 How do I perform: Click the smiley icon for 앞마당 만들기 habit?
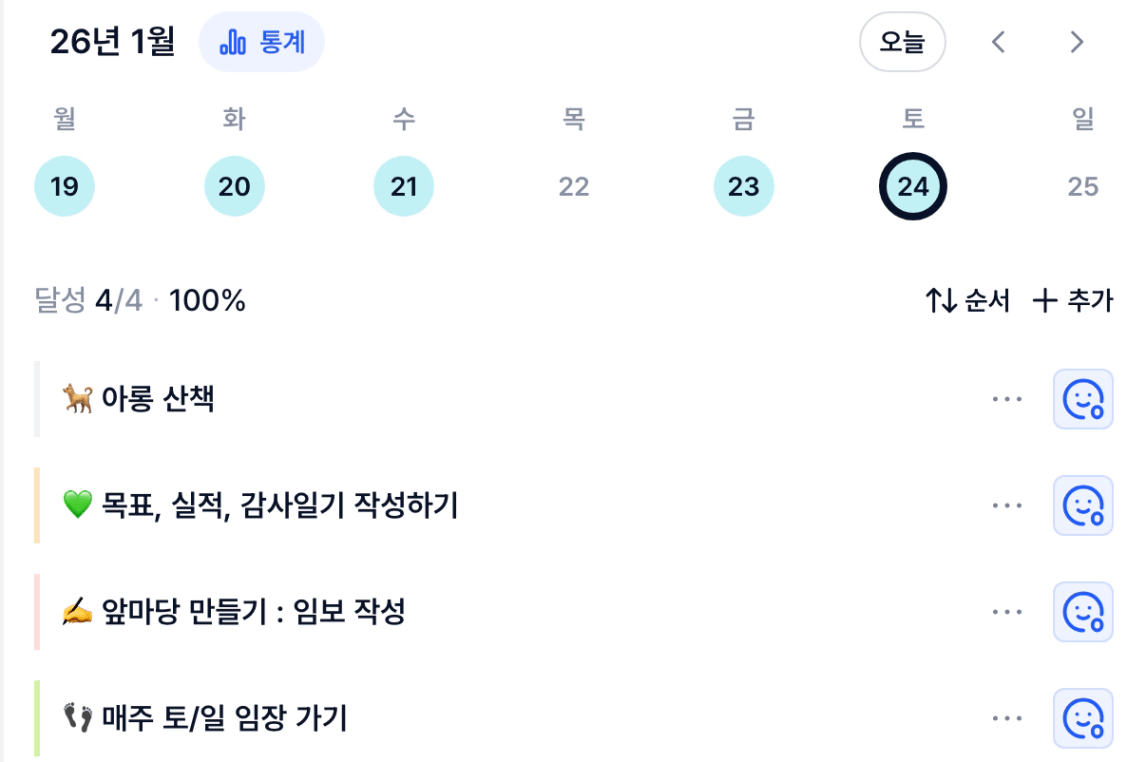[1082, 612]
